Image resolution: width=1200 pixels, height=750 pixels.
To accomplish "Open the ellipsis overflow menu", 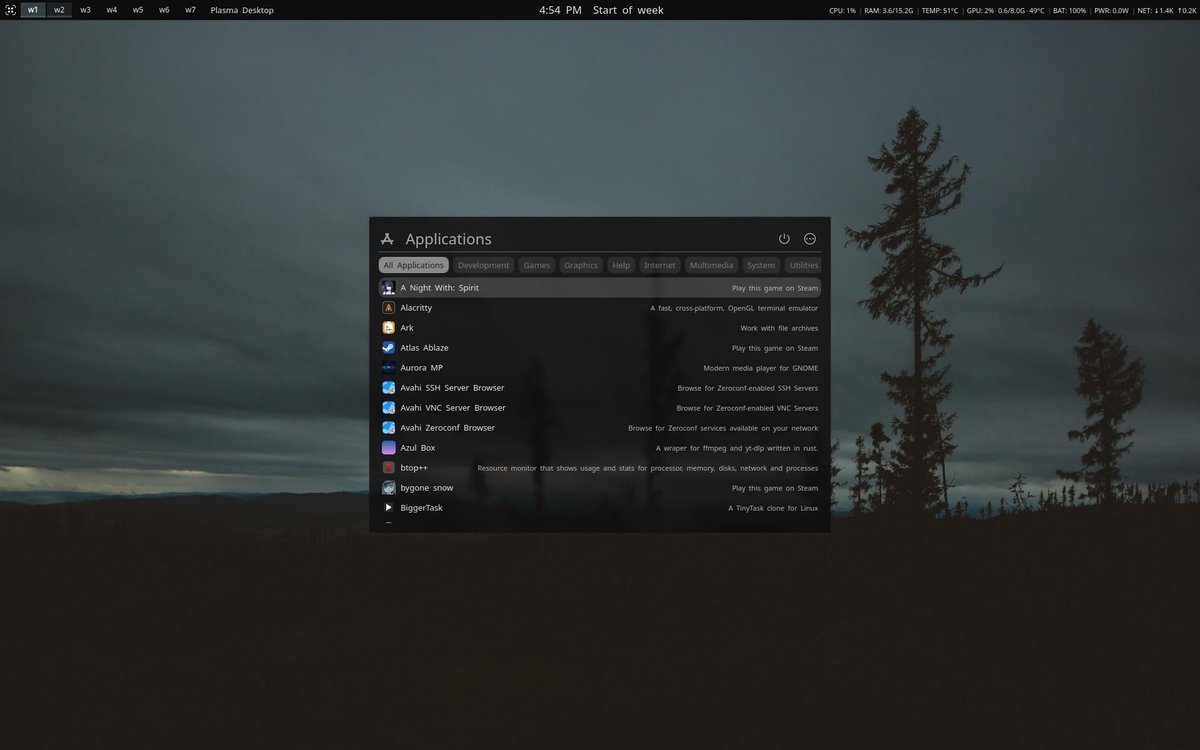I will point(810,238).
